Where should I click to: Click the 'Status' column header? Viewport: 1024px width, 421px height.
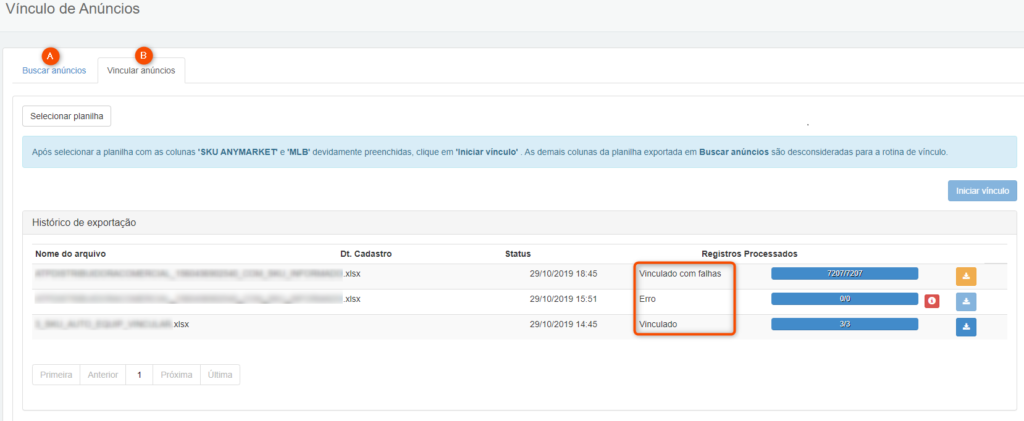tap(518, 253)
